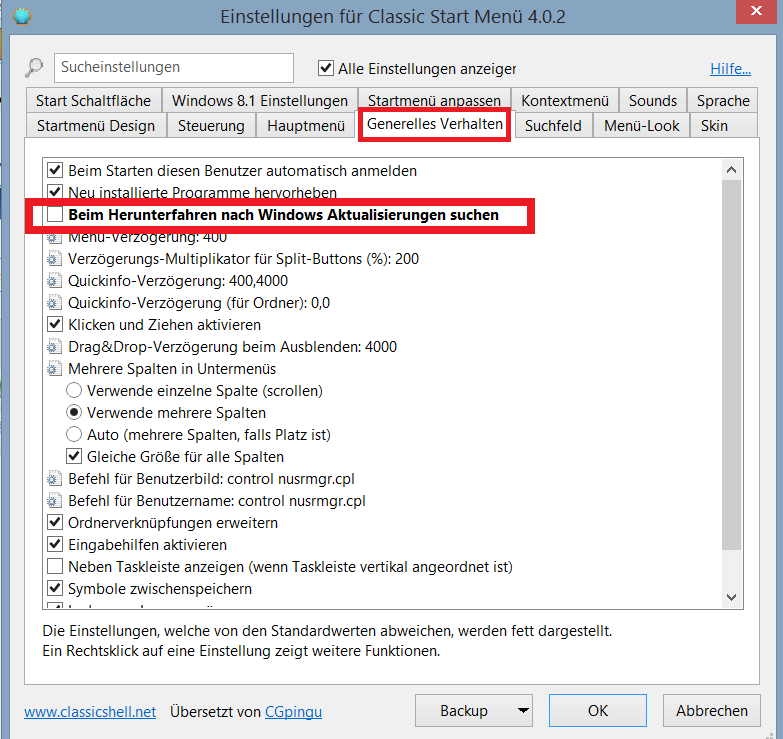Click the icon beside Mehrere Spalten in Untermenüs
Viewport: 783px width, 739px height.
coord(54,369)
